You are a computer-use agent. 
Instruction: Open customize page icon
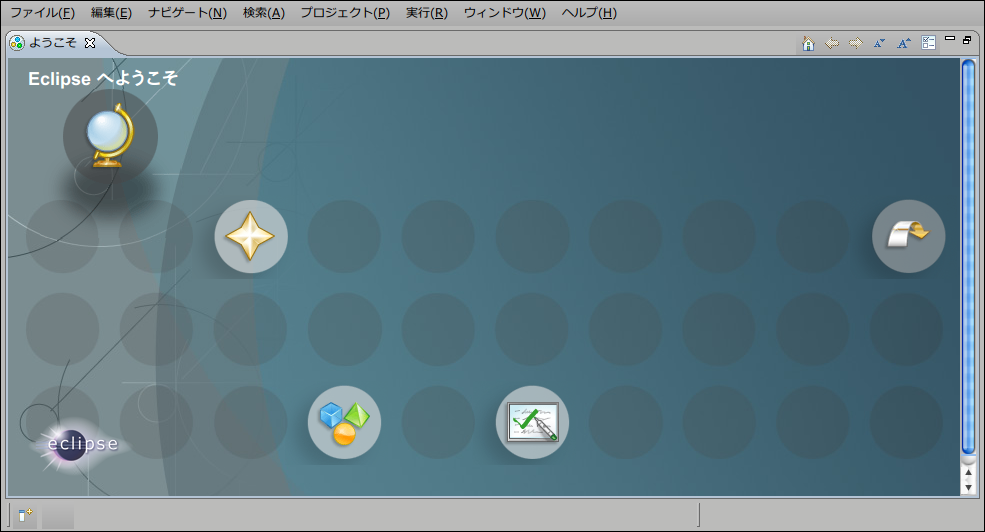(x=928, y=43)
